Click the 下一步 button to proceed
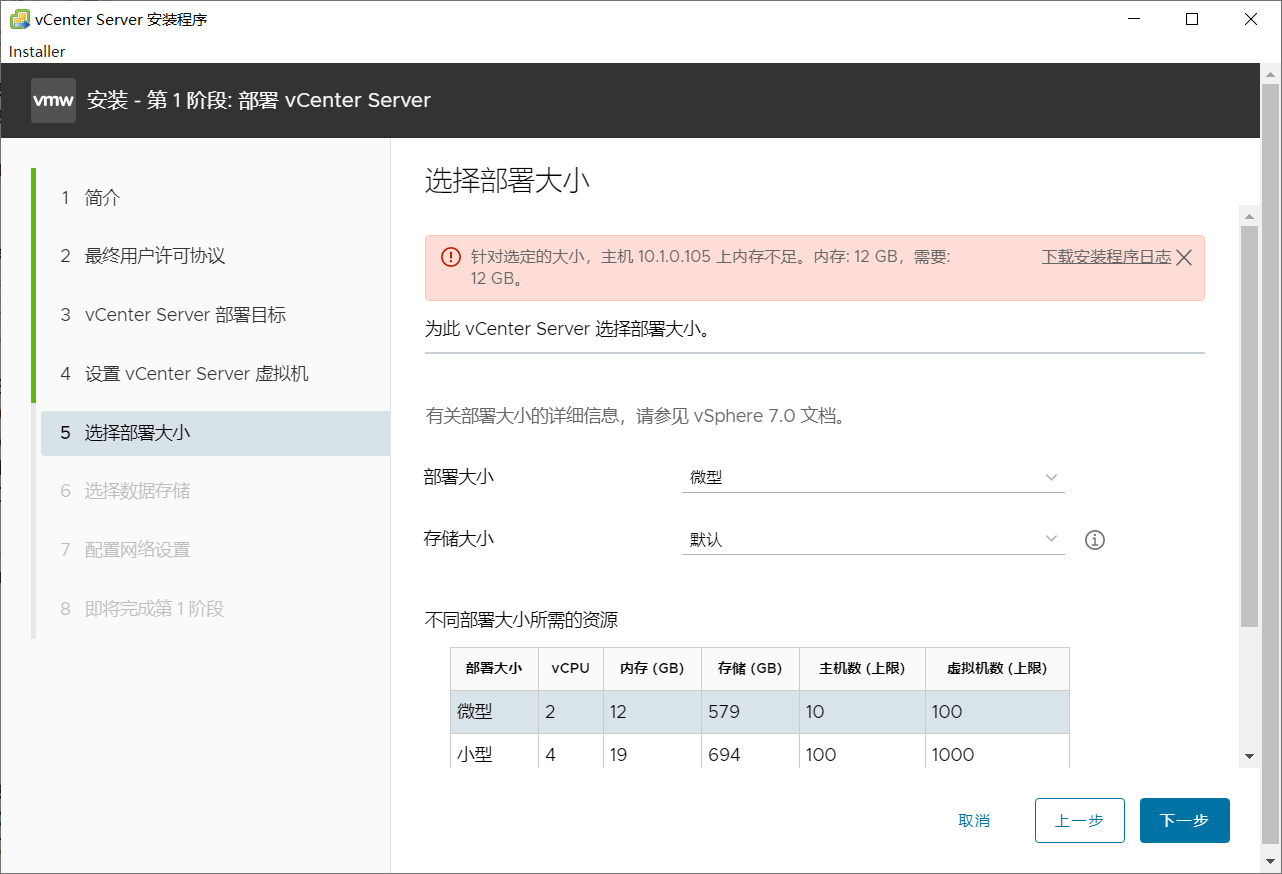The image size is (1282, 874). tap(1184, 820)
